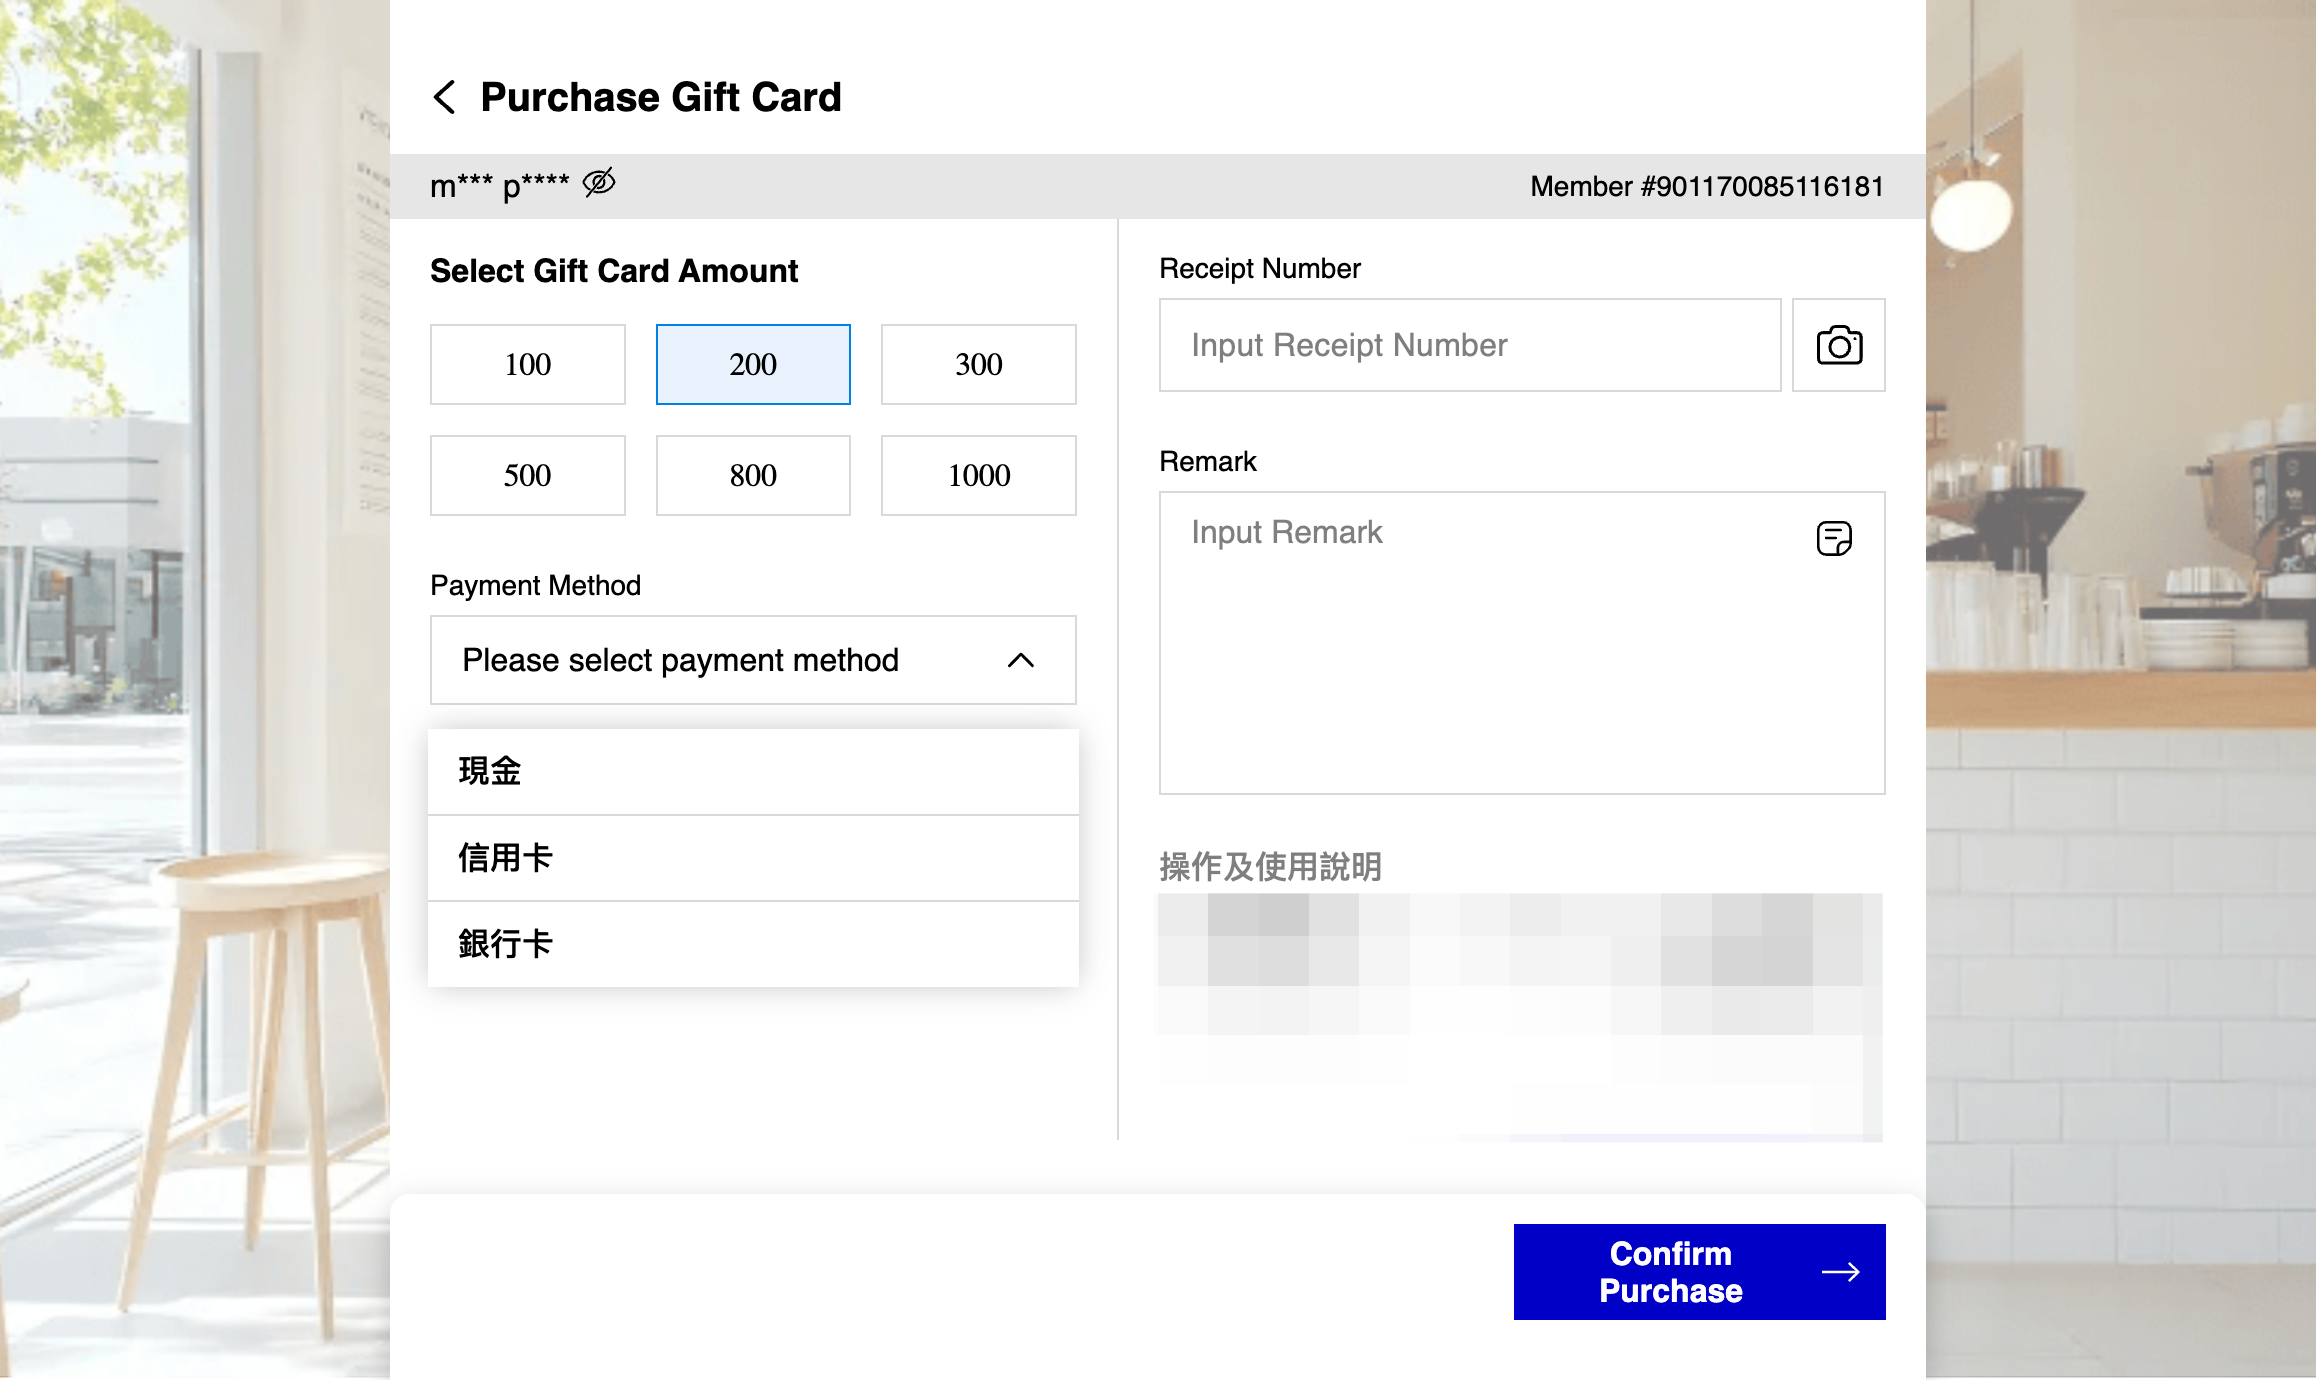This screenshot has height=1380, width=2316.
Task: Click the Purchase Gift Card title
Action: [661, 97]
